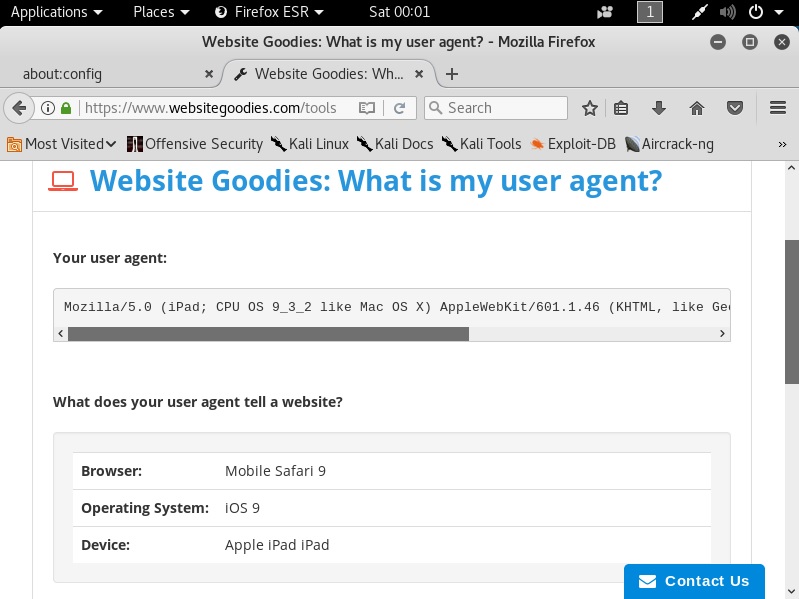Click the green padlock security icon
This screenshot has height=599, width=799.
[x=66, y=108]
